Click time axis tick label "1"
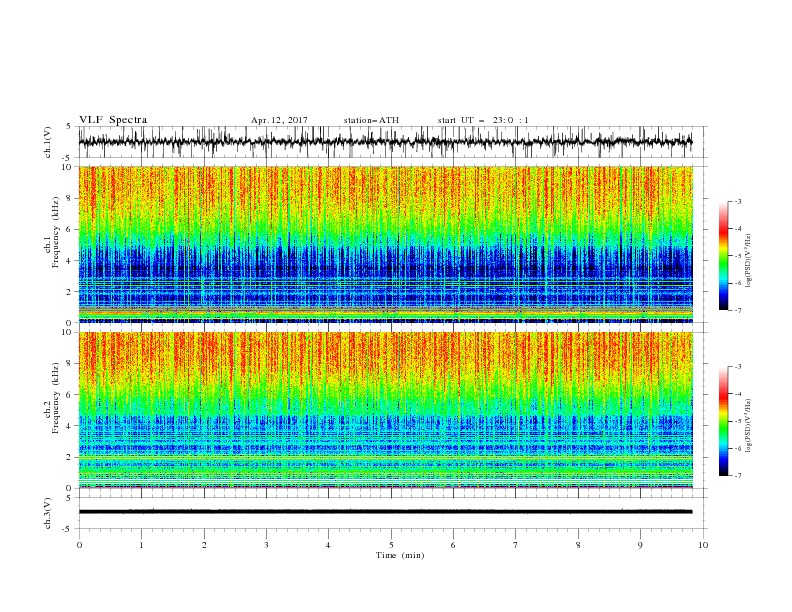The width and height of the screenshot is (792, 612). click(141, 545)
